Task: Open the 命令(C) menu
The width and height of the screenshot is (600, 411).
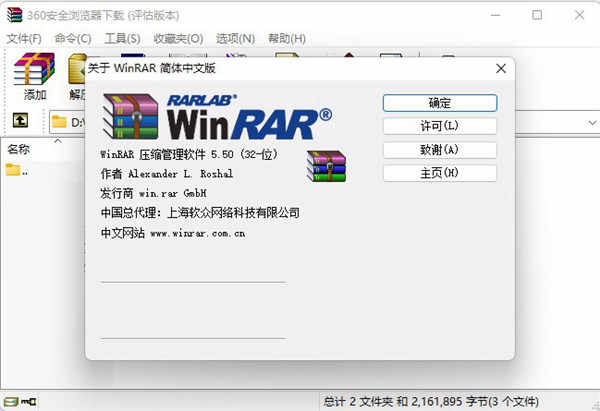Action: 73,38
